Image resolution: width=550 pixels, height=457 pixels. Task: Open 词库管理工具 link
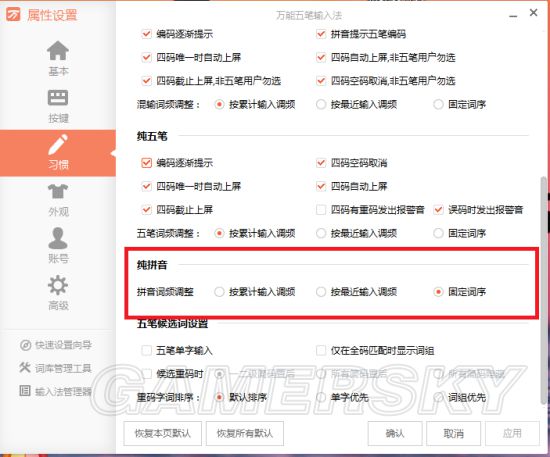[63, 368]
